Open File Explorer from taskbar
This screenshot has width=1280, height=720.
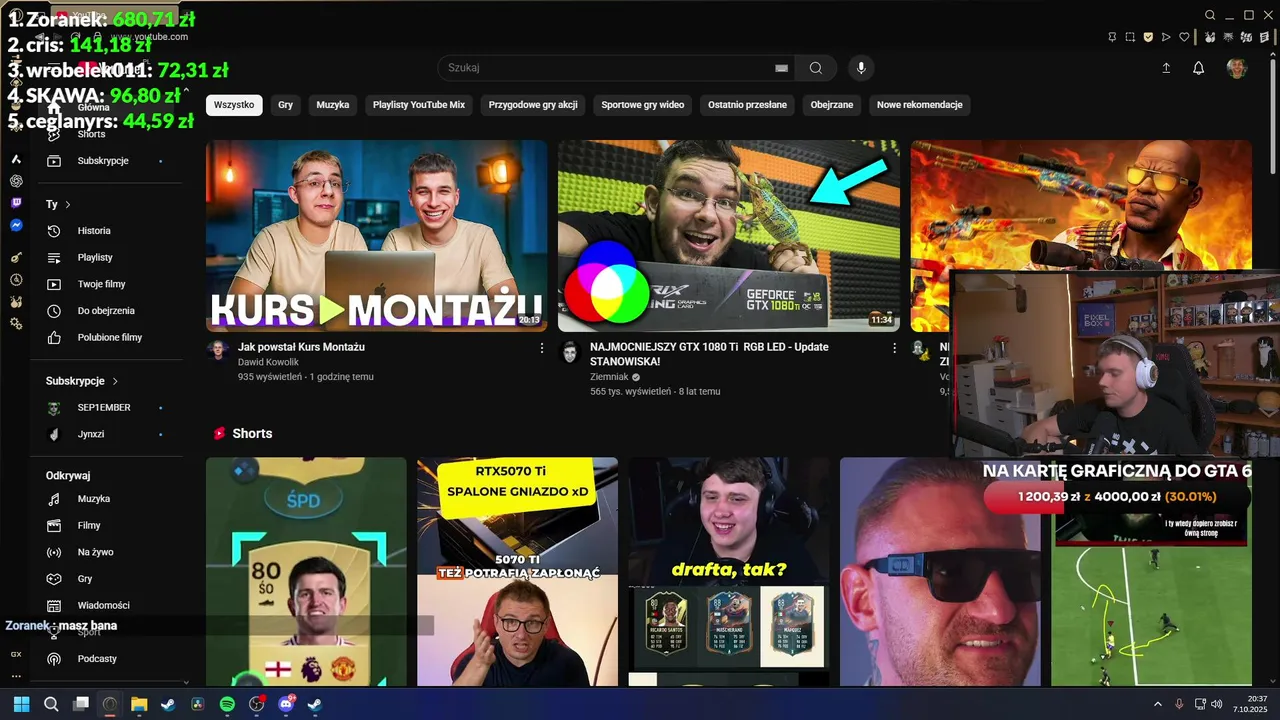(139, 704)
